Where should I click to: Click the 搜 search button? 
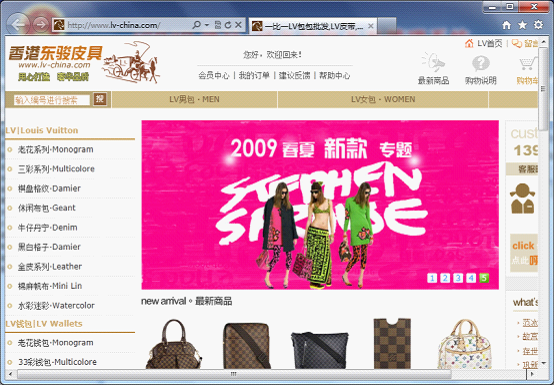tap(100, 99)
